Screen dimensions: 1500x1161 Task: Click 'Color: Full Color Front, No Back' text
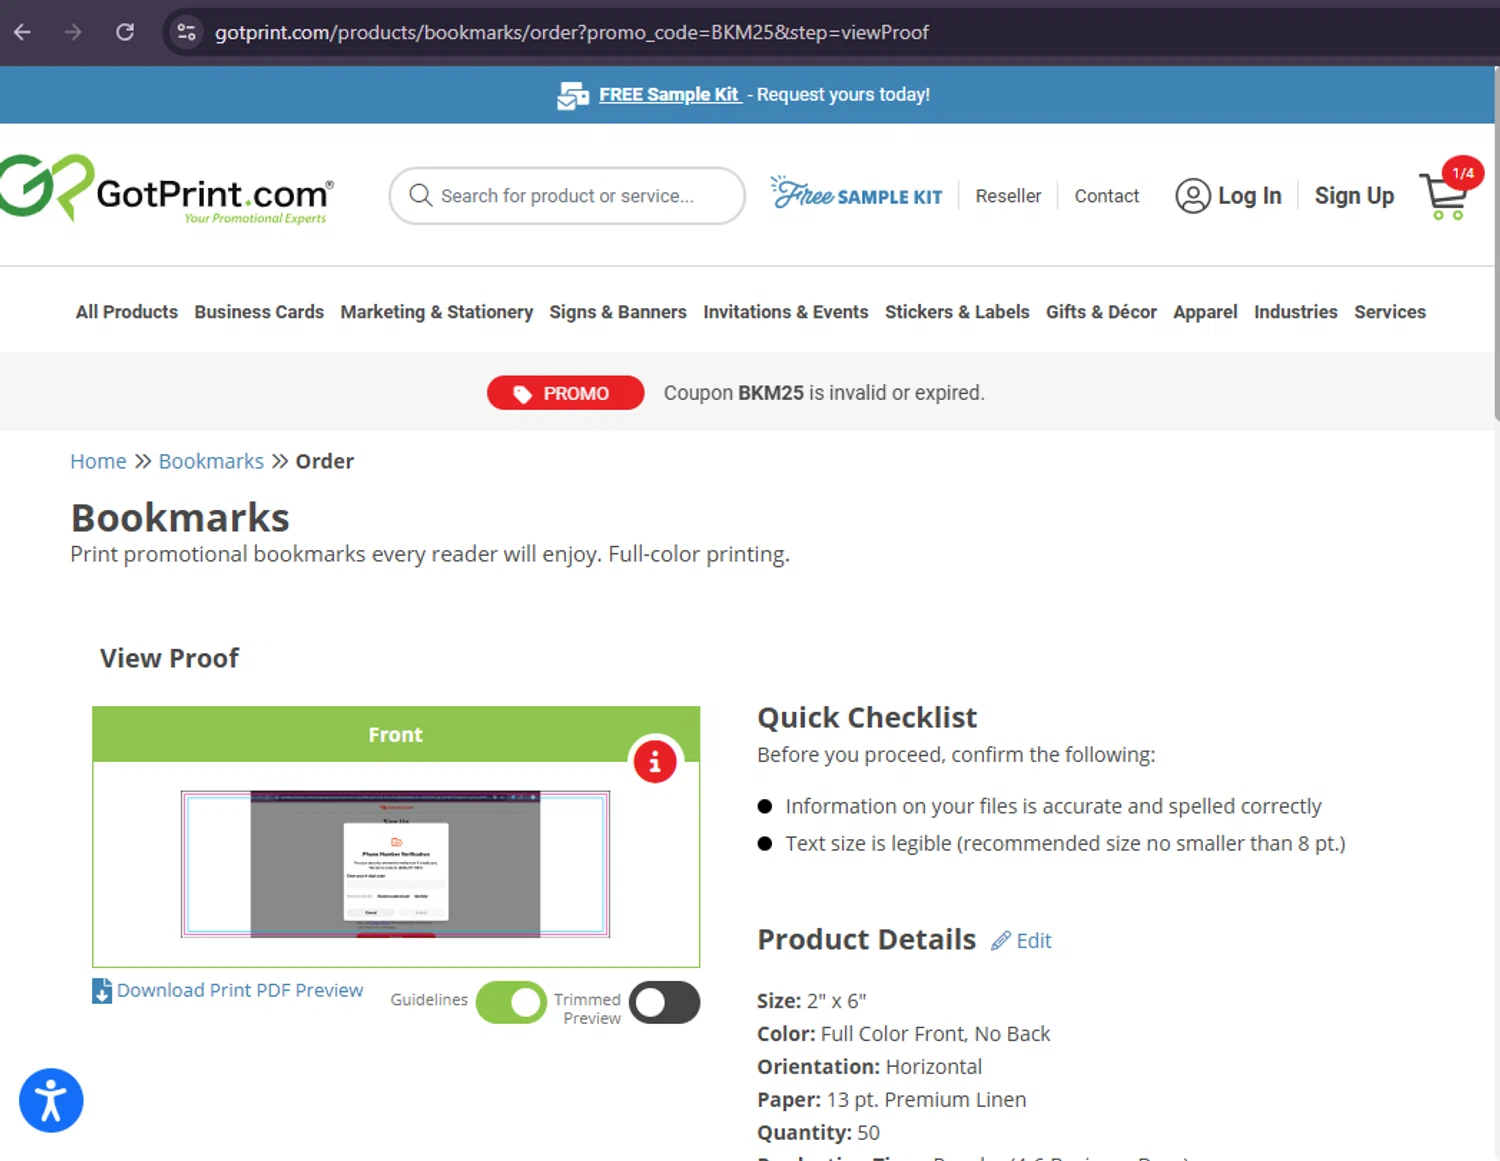click(x=904, y=1034)
